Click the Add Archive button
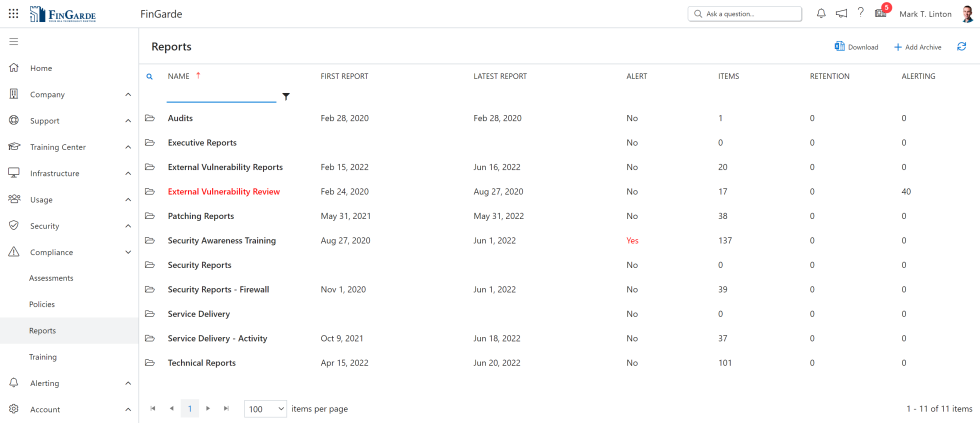The height and width of the screenshot is (423, 980). (x=918, y=47)
